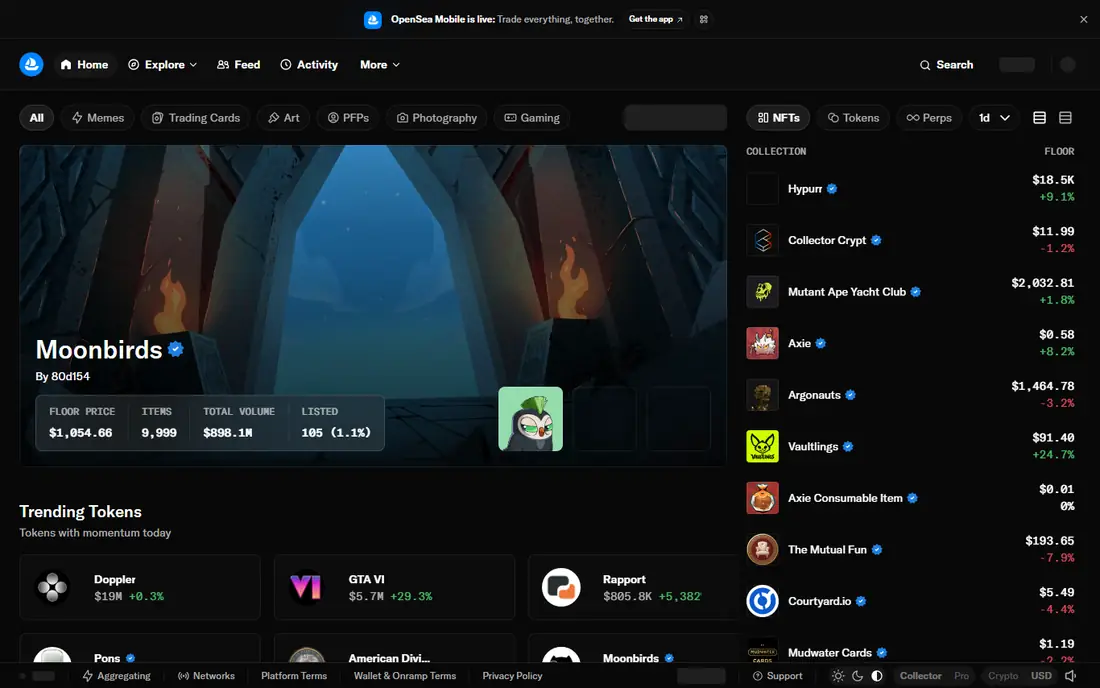Open the Activity page
This screenshot has width=1100, height=688.
(309, 65)
